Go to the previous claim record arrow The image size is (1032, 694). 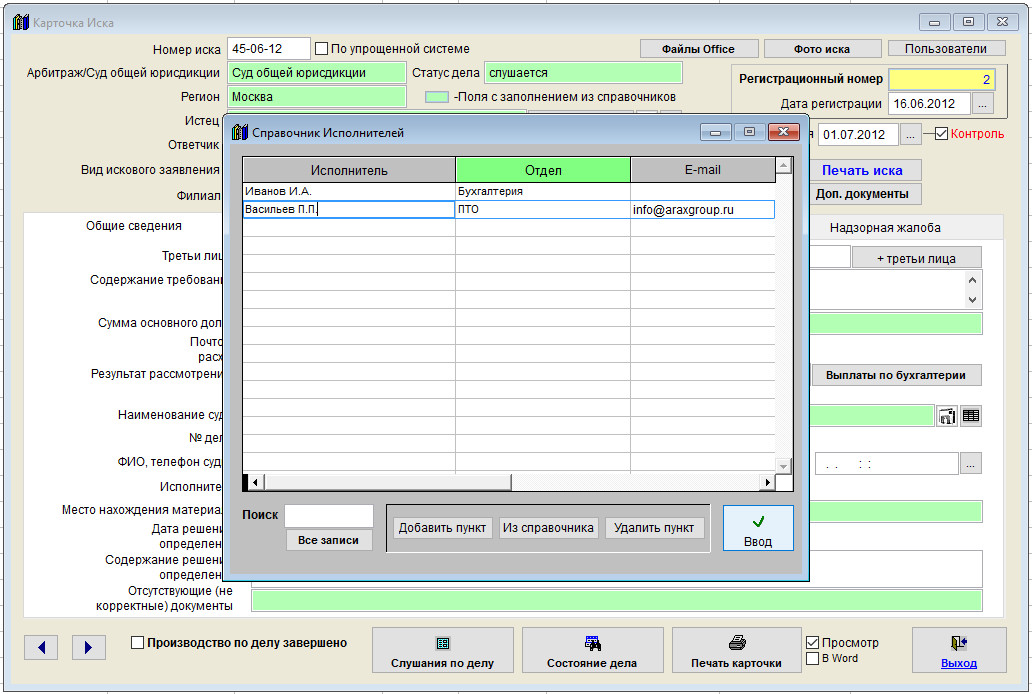click(x=41, y=647)
